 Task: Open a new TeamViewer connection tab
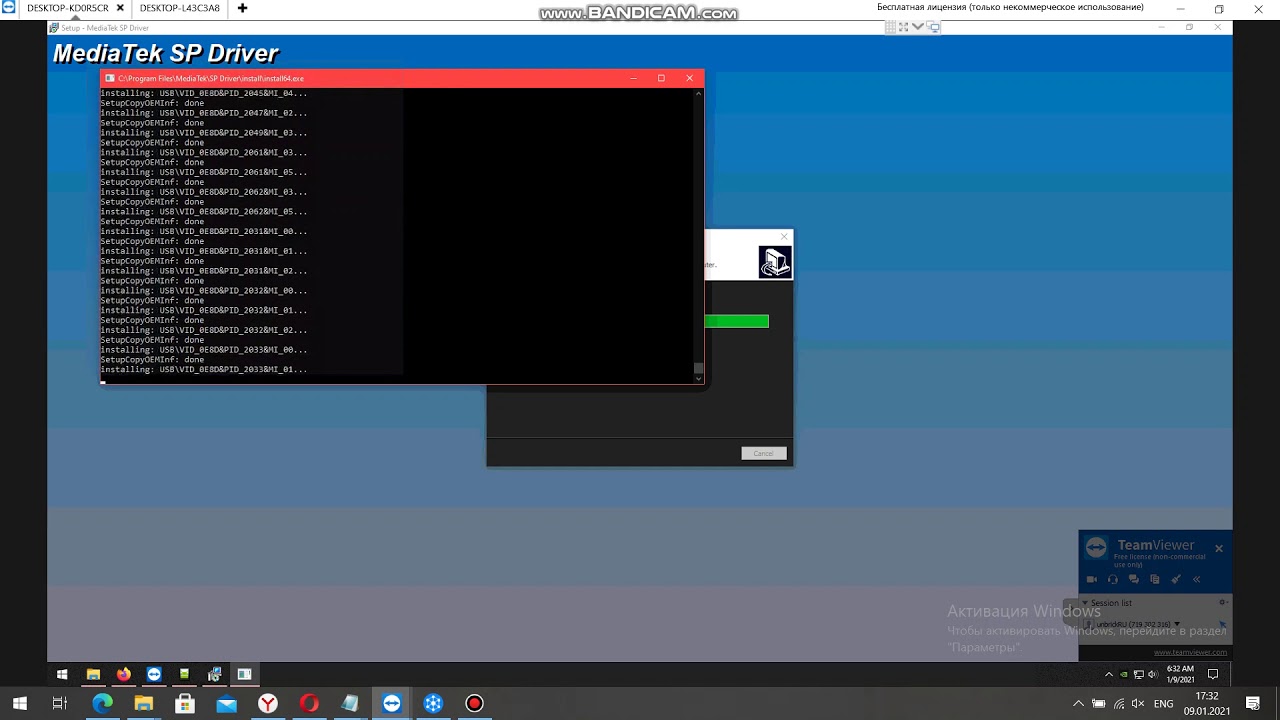pos(242,8)
